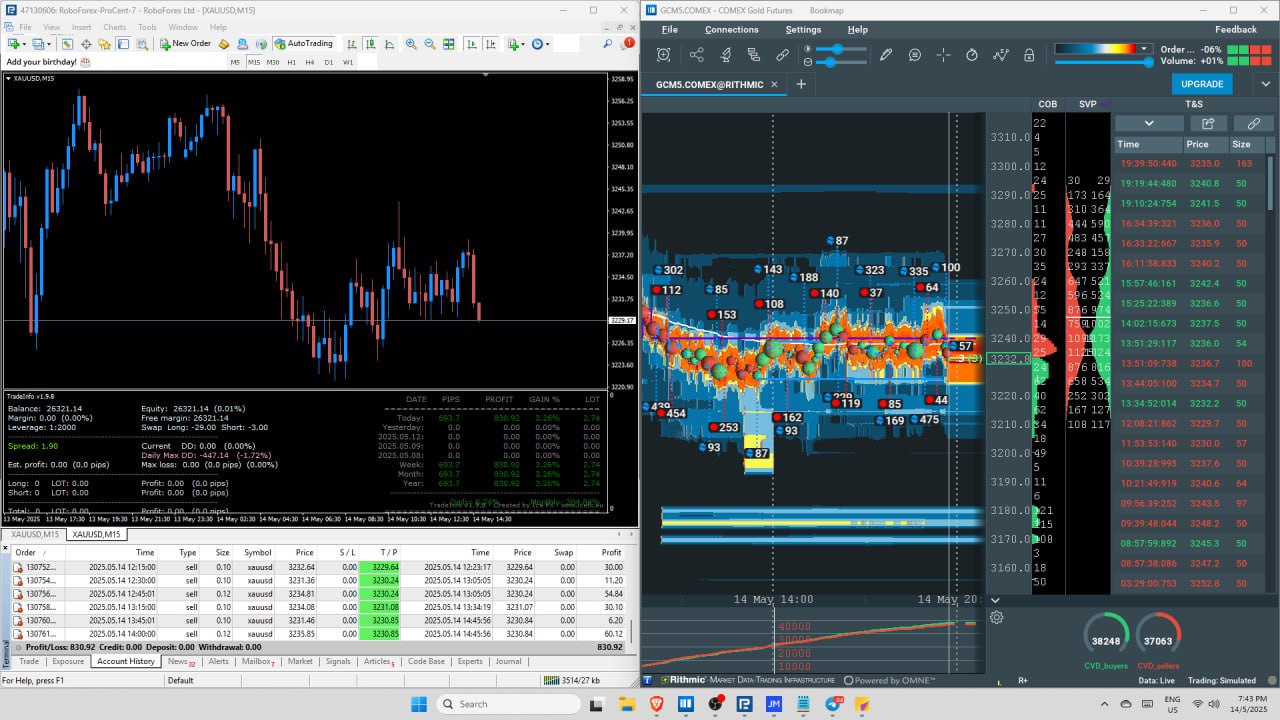Toggle the chart shift icon
The width and height of the screenshot is (1280, 720).
click(491, 44)
